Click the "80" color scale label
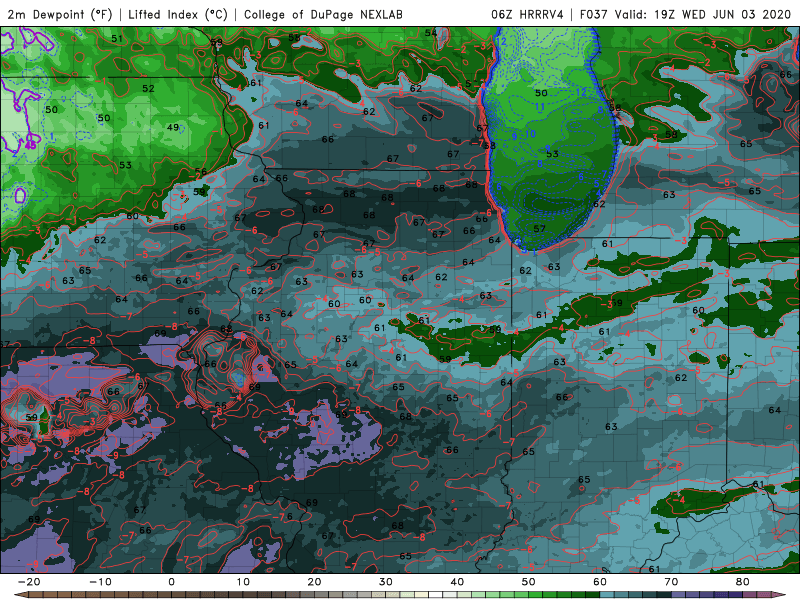The height and width of the screenshot is (600, 800). 743,582
